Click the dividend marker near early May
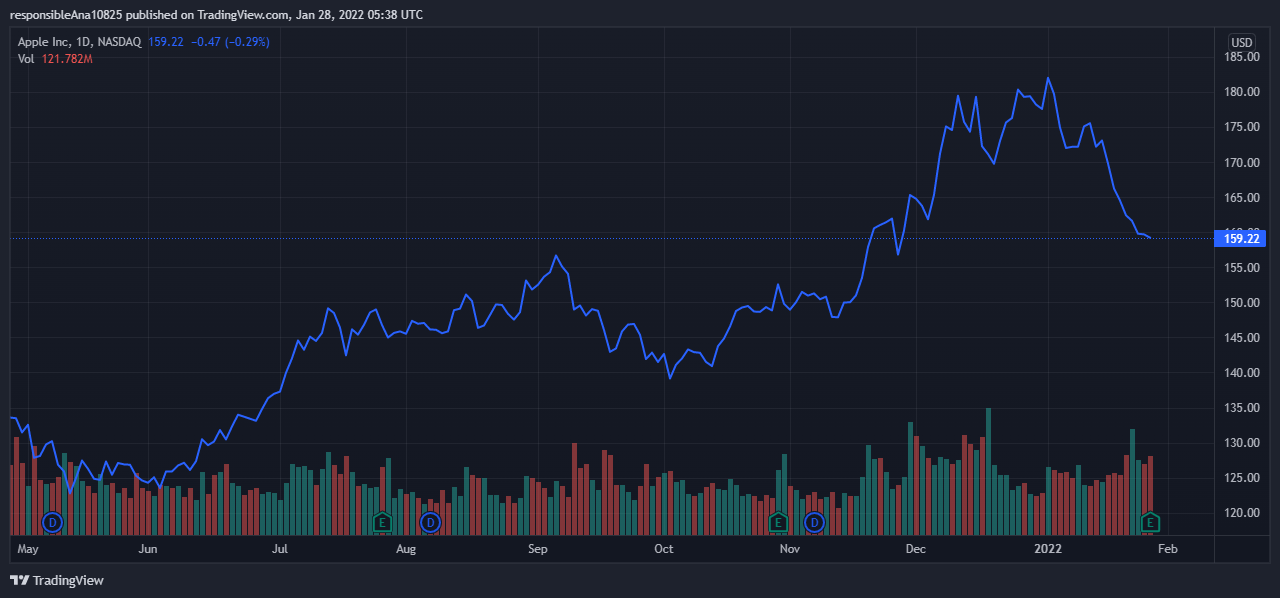This screenshot has width=1280, height=598. click(54, 522)
